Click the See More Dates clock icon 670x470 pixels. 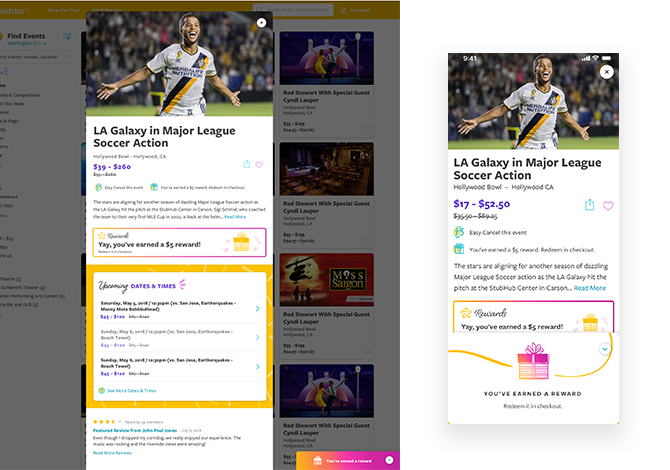click(101, 391)
